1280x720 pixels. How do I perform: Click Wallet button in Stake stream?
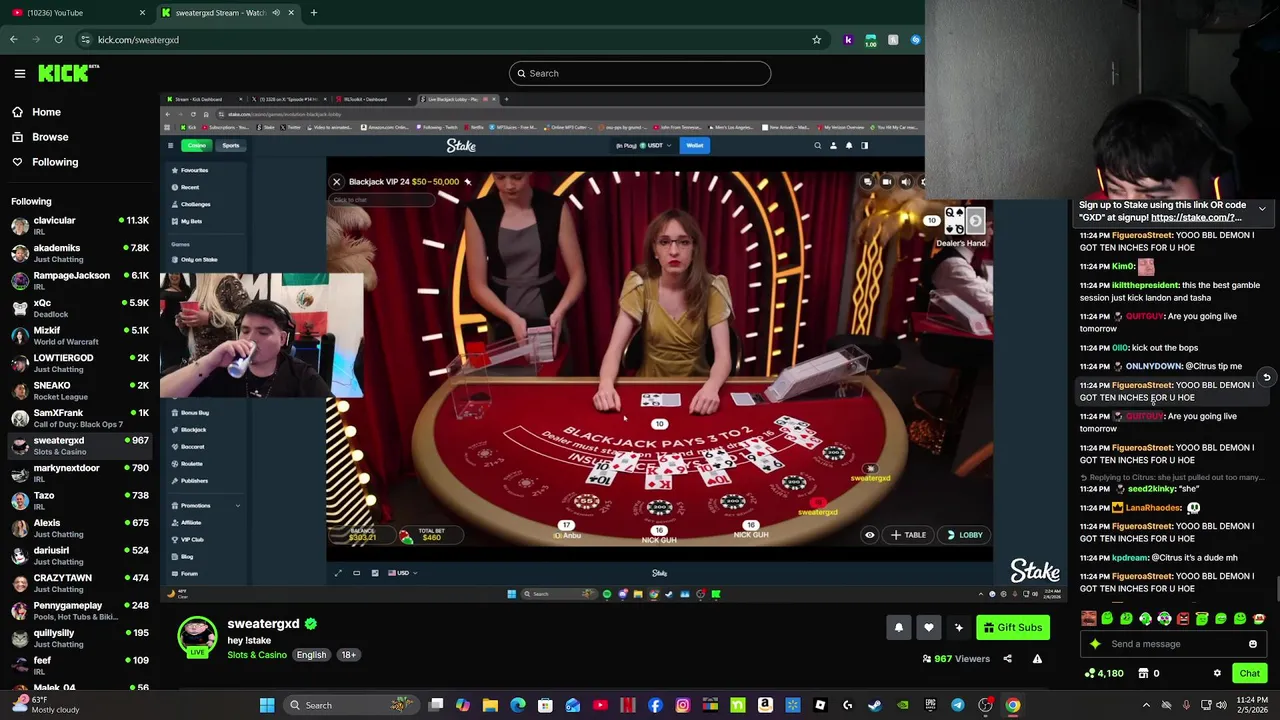pos(694,146)
